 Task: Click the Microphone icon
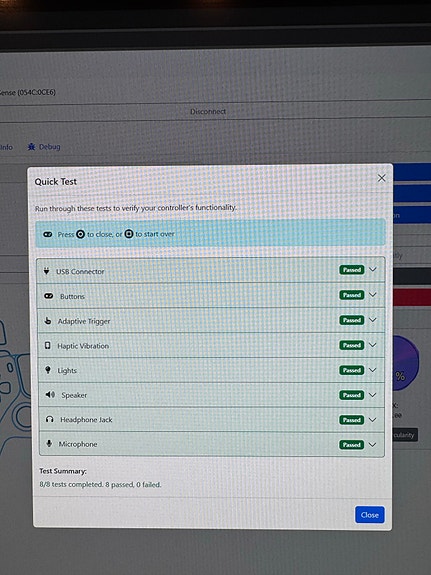(x=49, y=444)
